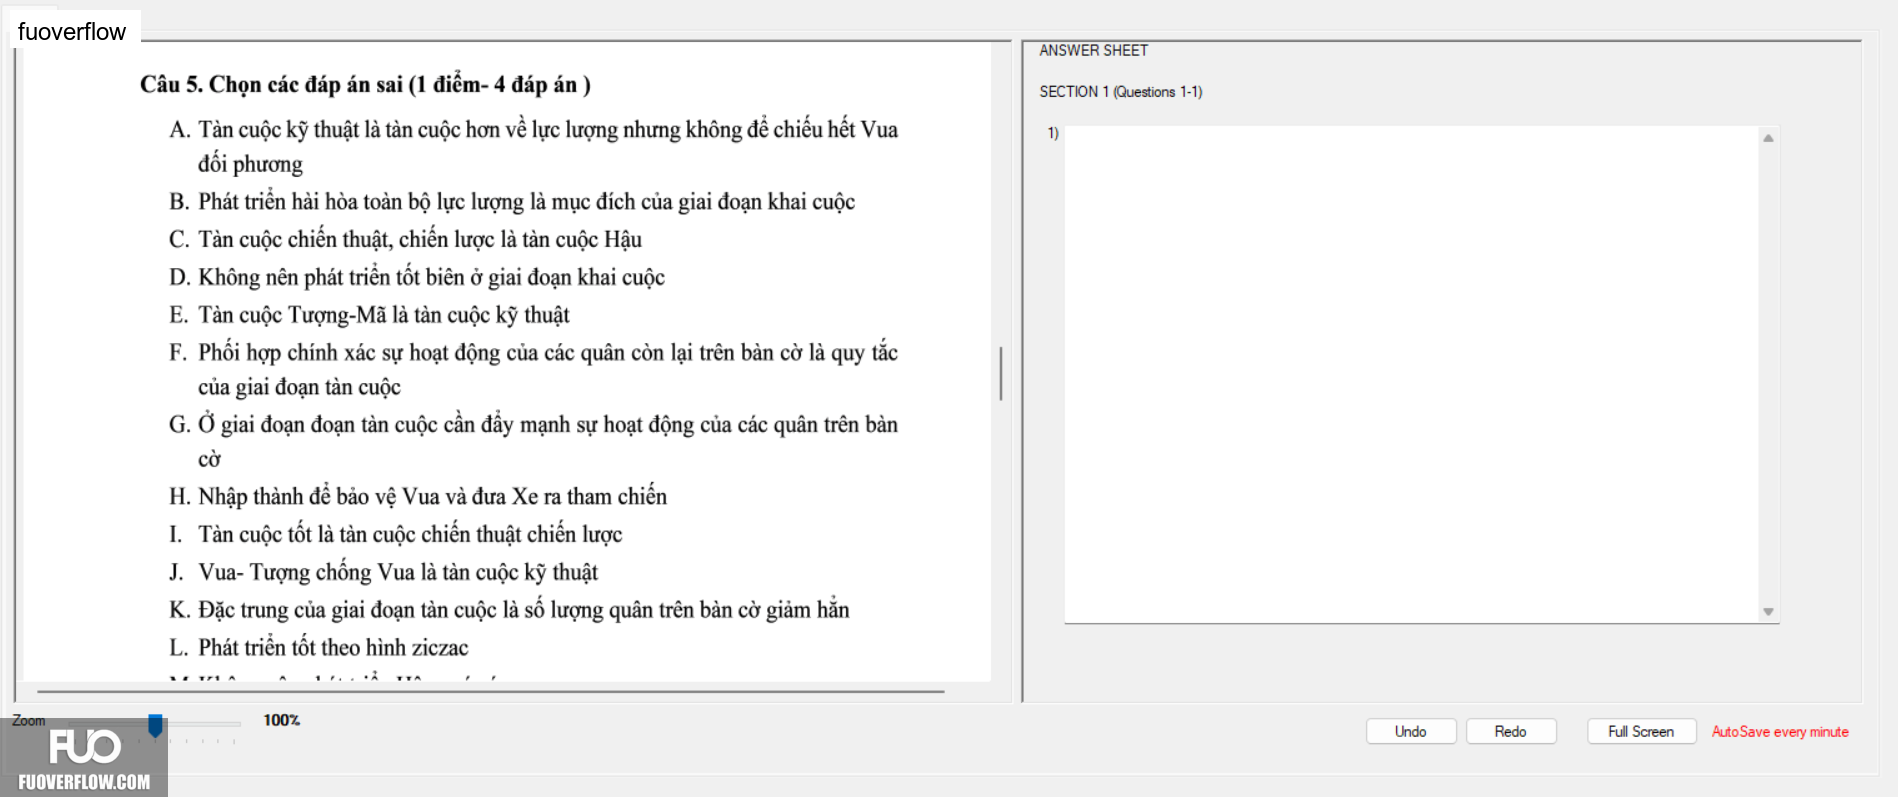The height and width of the screenshot is (797, 1898).
Task: Click option D 'Không nên phát triển tốt biên'
Action: tap(417, 277)
